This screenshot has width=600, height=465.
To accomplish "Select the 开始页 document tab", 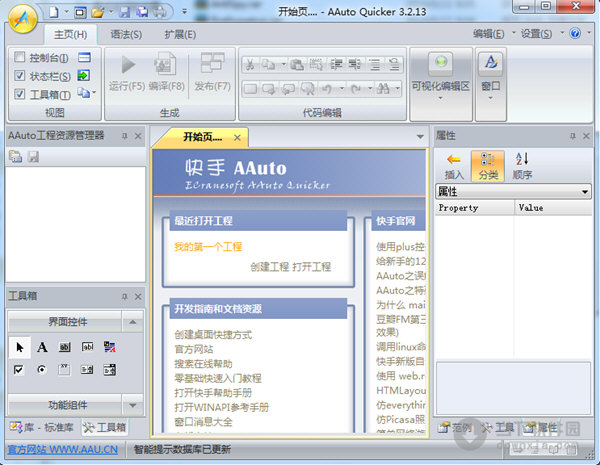I will point(203,137).
